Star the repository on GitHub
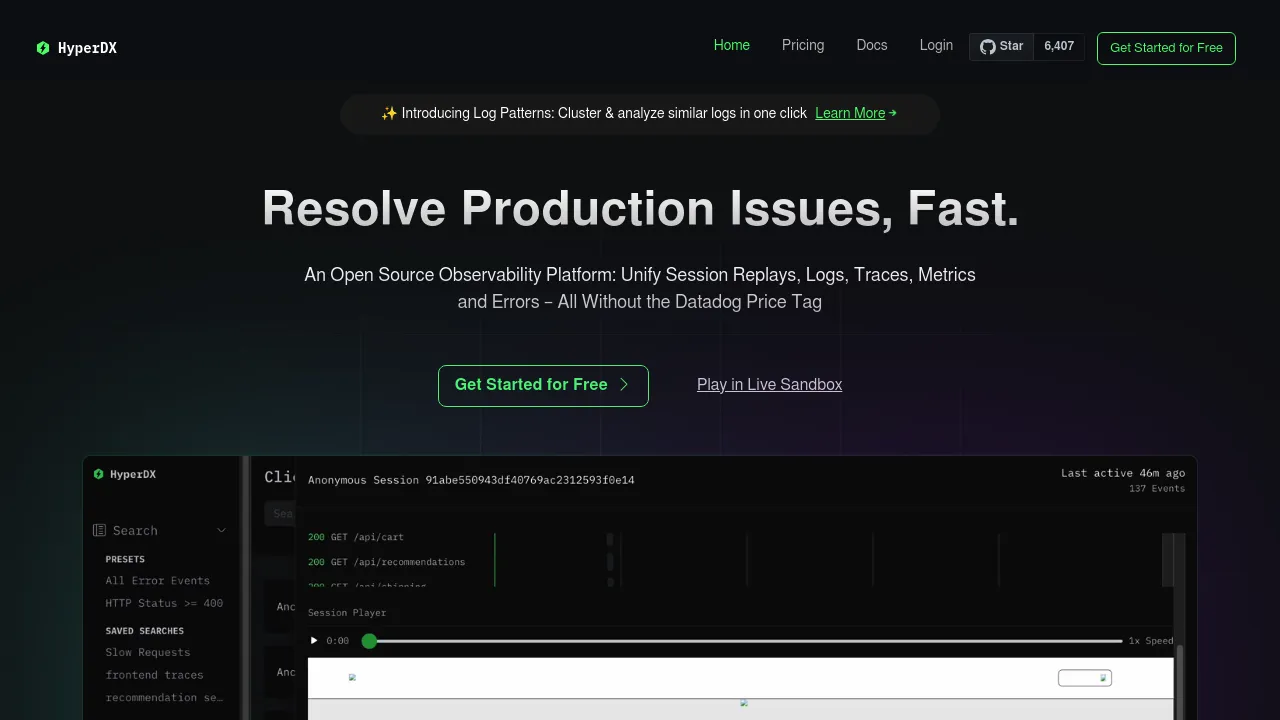Viewport: 1280px width, 720px height. click(x=1001, y=46)
